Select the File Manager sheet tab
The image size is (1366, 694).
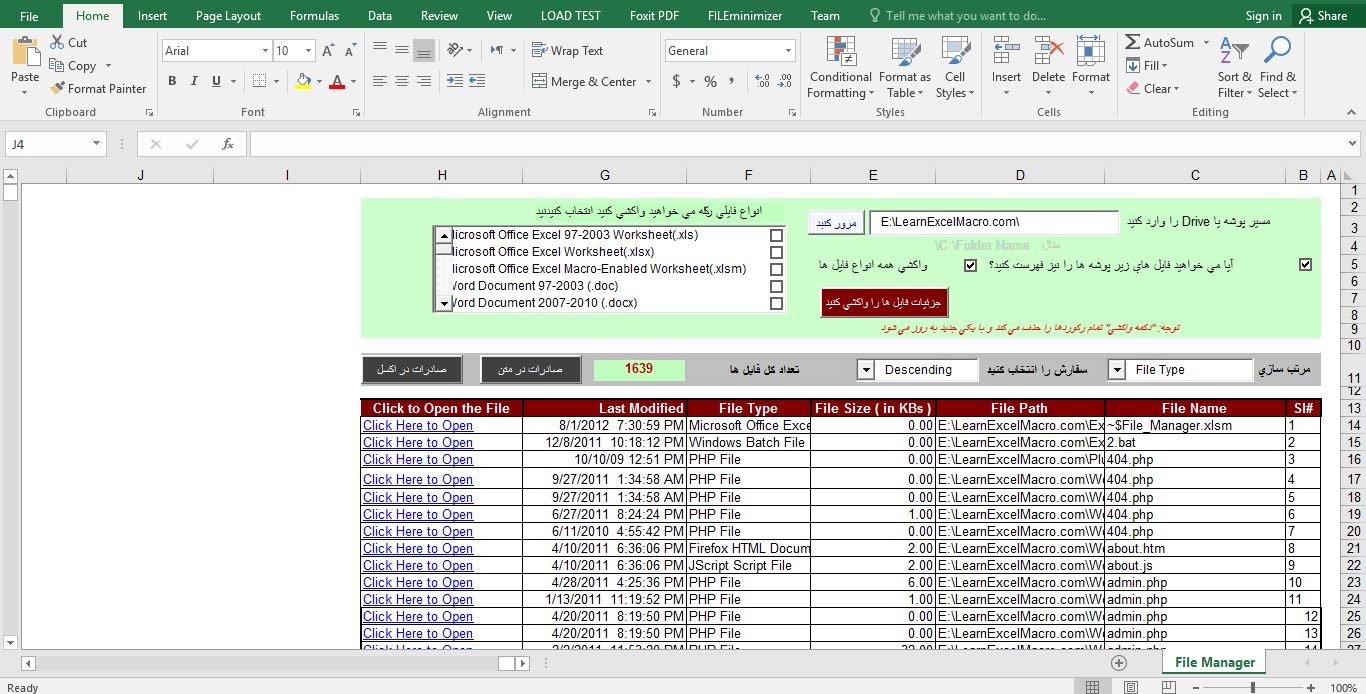[x=1215, y=662]
